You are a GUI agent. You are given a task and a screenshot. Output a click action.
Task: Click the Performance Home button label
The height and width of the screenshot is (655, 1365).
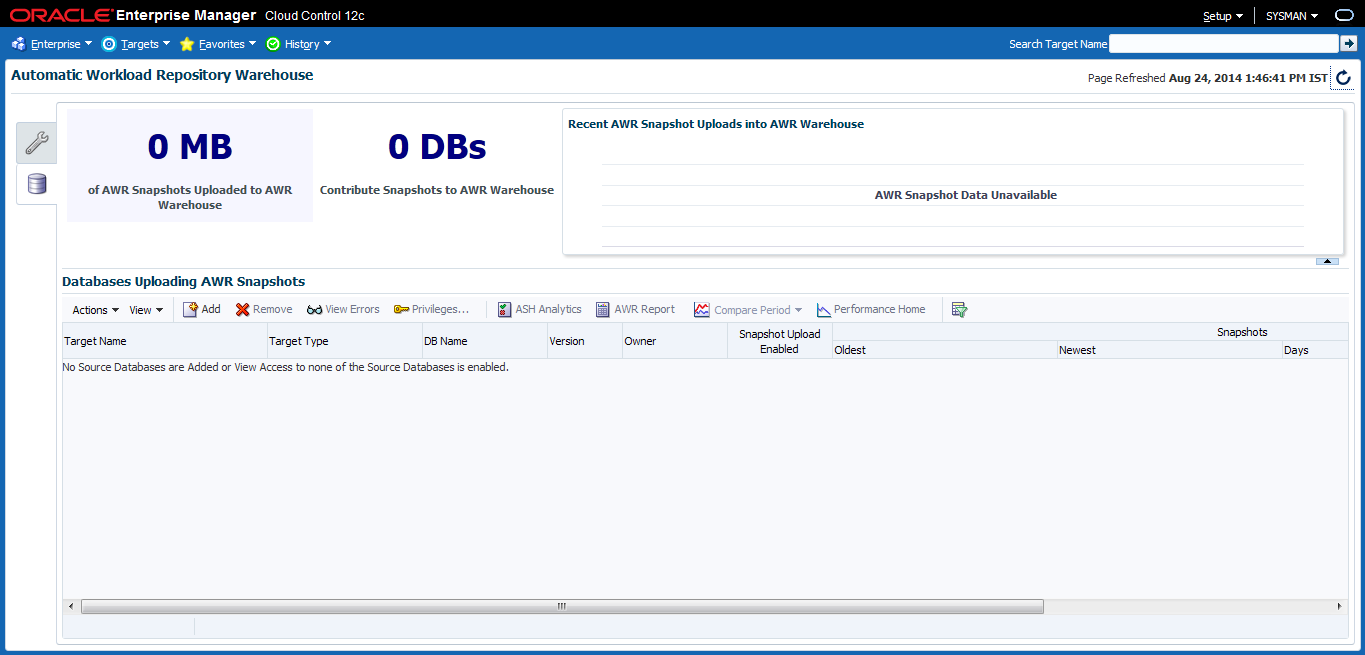coord(880,309)
